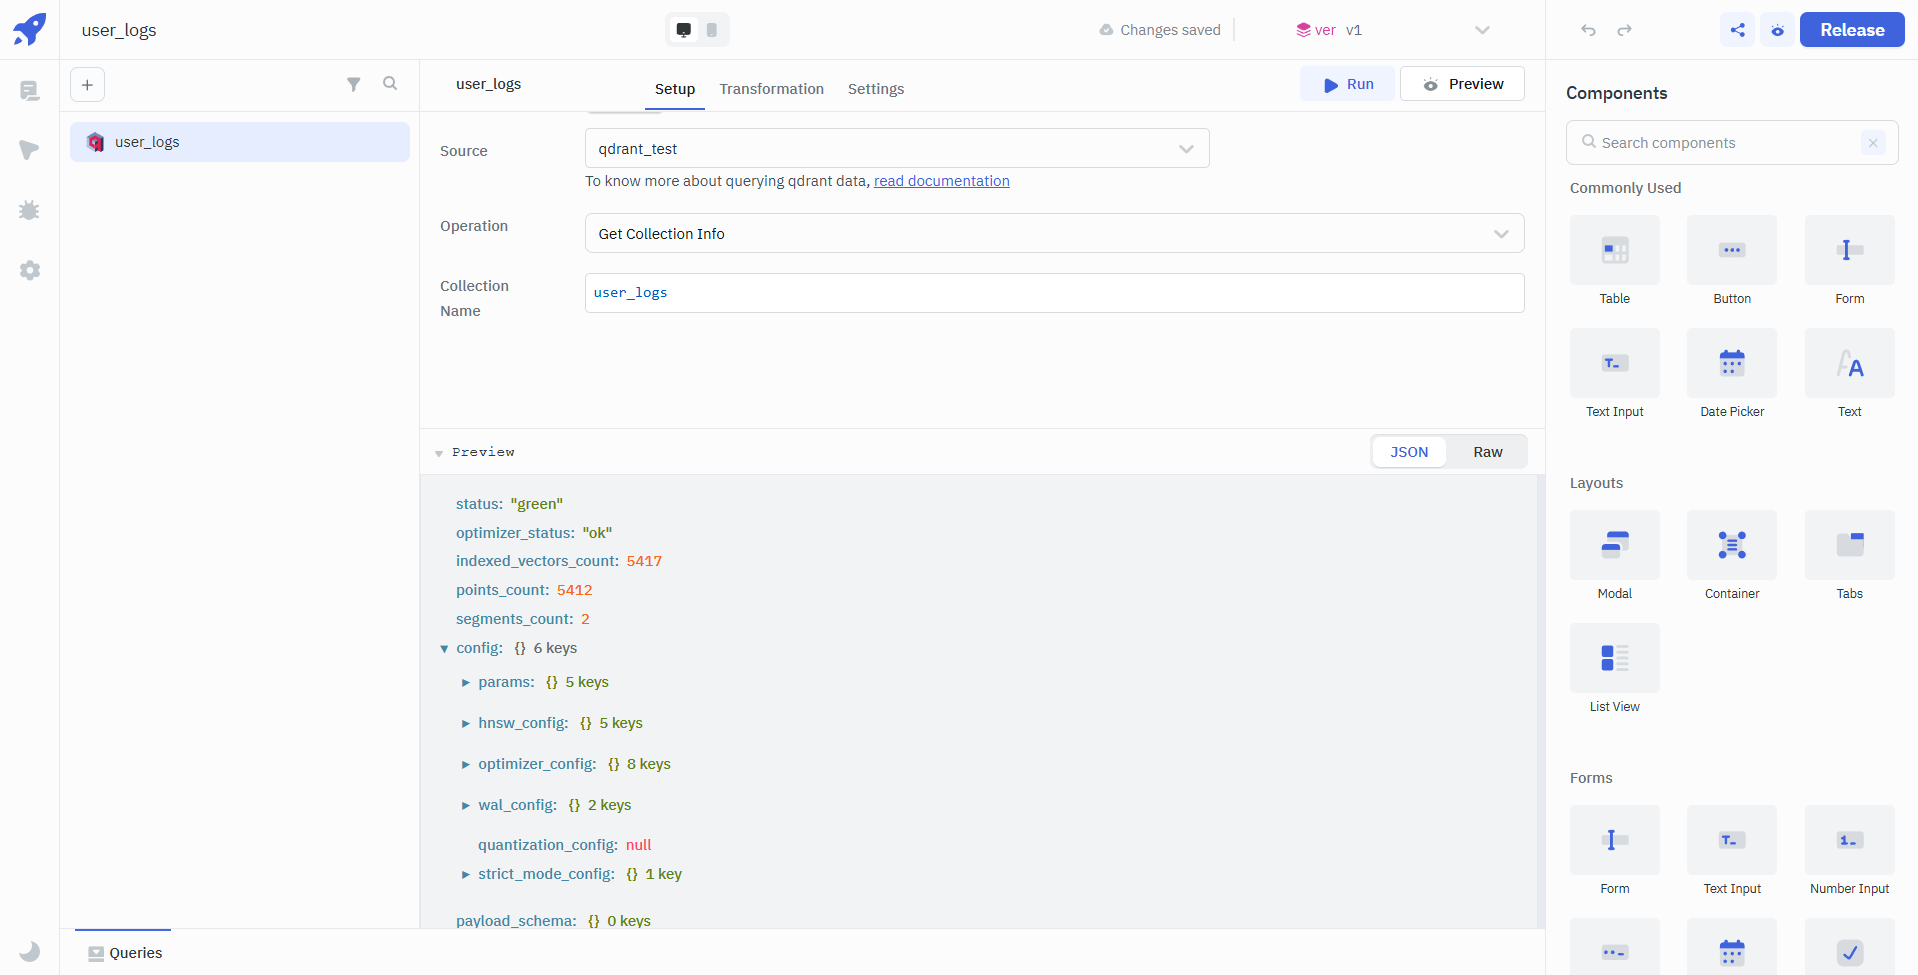Select the Date Picker component icon
1918x975 pixels.
point(1731,363)
